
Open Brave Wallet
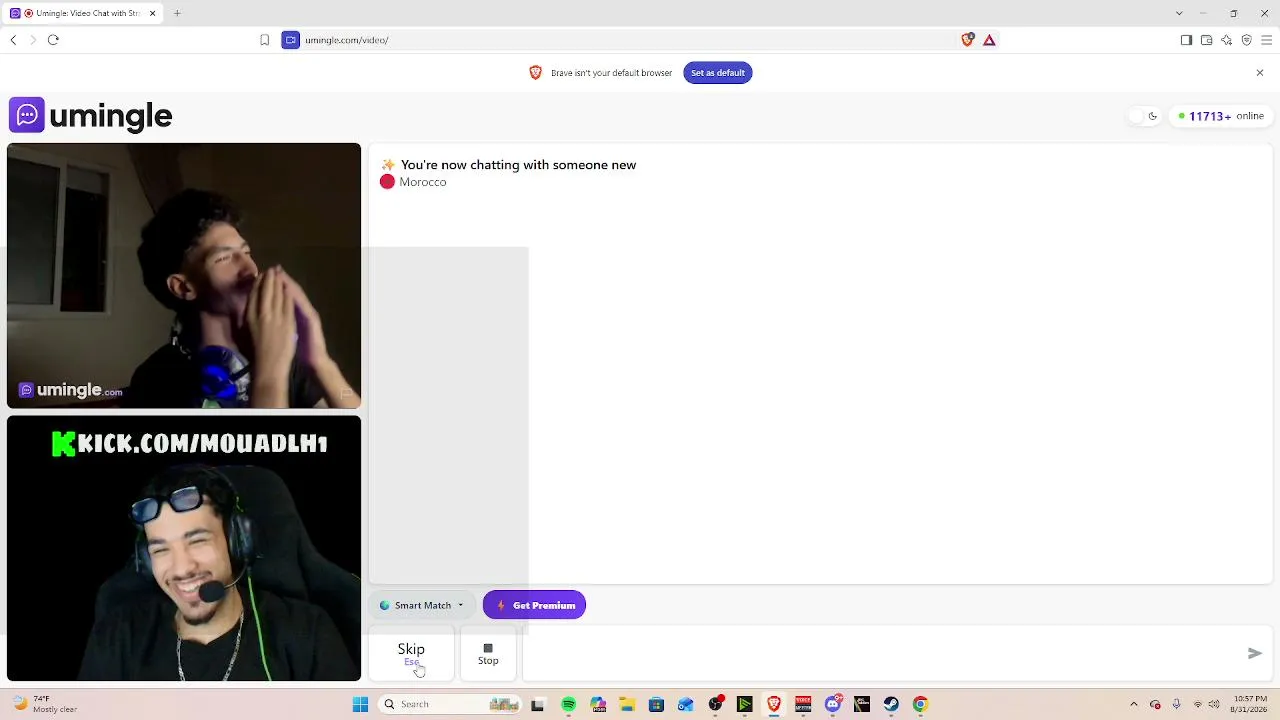tap(1206, 40)
